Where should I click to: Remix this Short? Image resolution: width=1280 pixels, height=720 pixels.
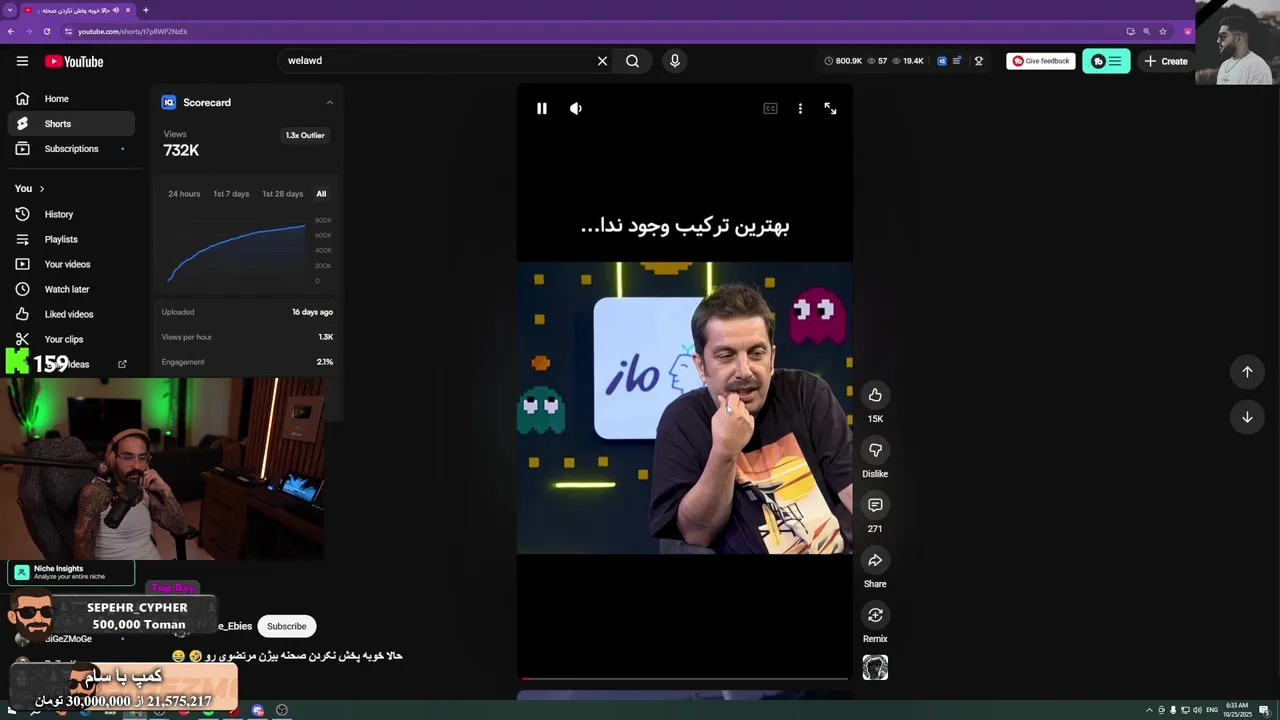(875, 615)
